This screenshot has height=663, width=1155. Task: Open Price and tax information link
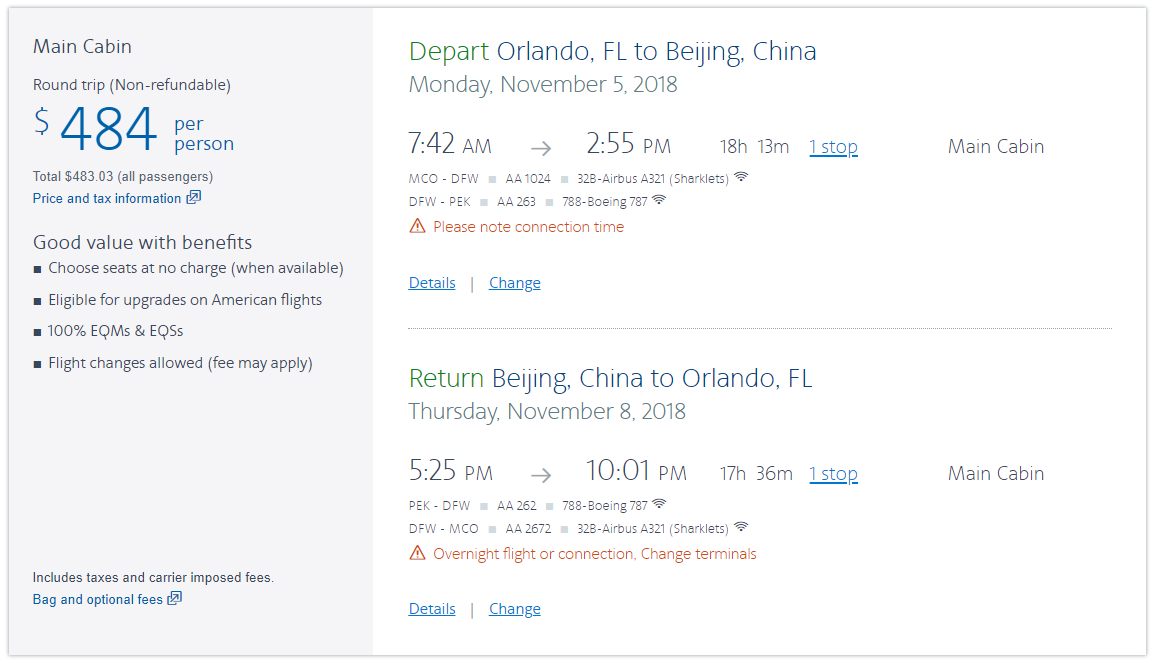(107, 199)
